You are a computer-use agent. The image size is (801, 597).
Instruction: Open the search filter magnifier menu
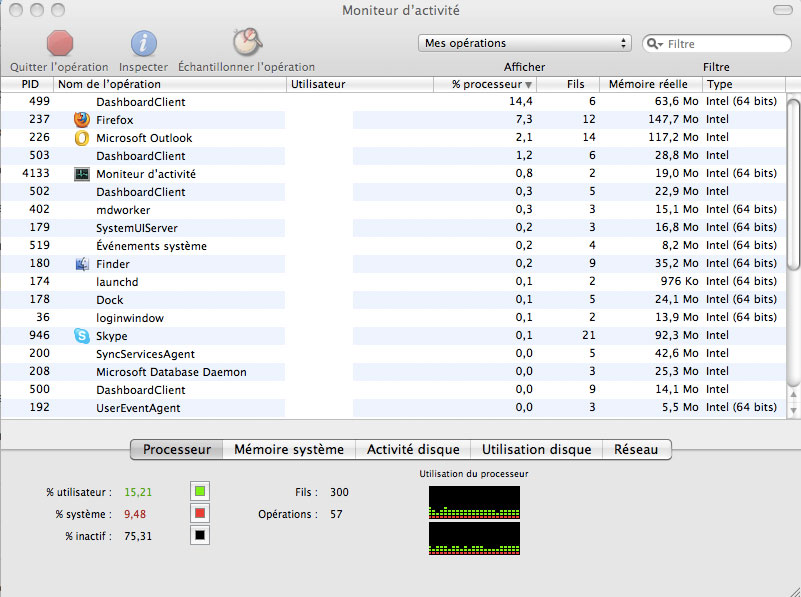(655, 44)
